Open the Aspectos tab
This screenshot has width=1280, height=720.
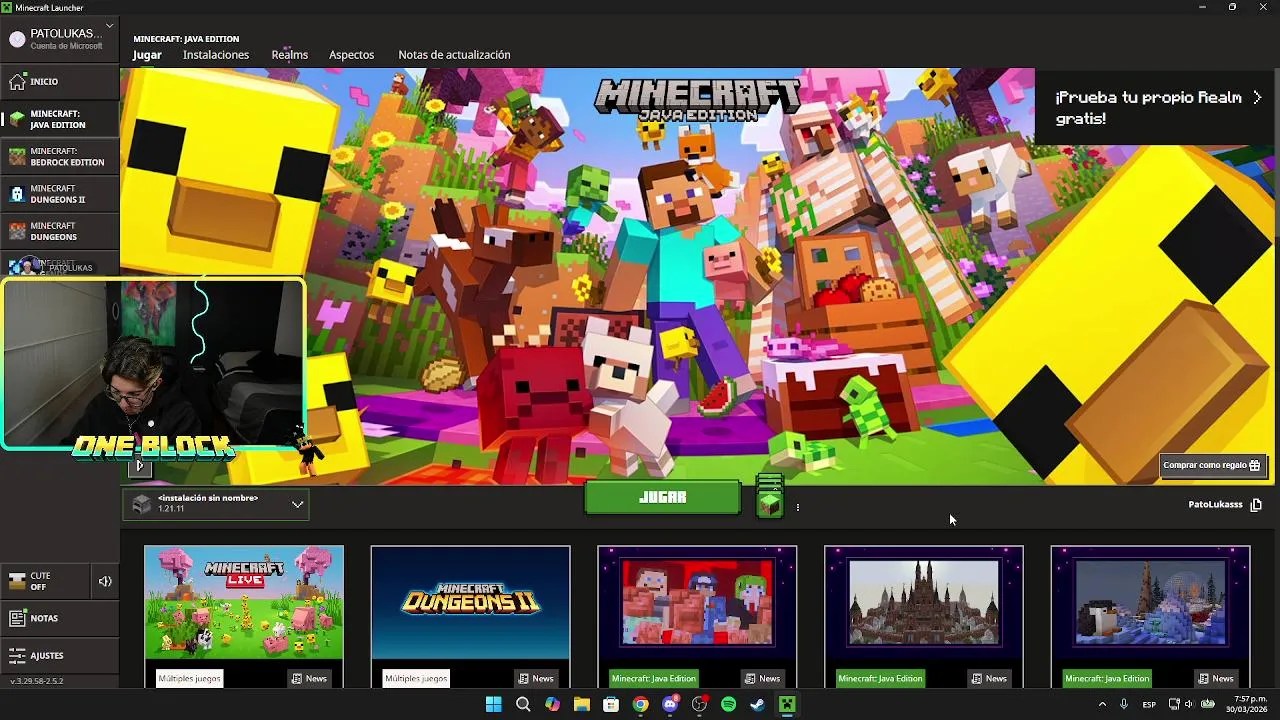point(351,55)
